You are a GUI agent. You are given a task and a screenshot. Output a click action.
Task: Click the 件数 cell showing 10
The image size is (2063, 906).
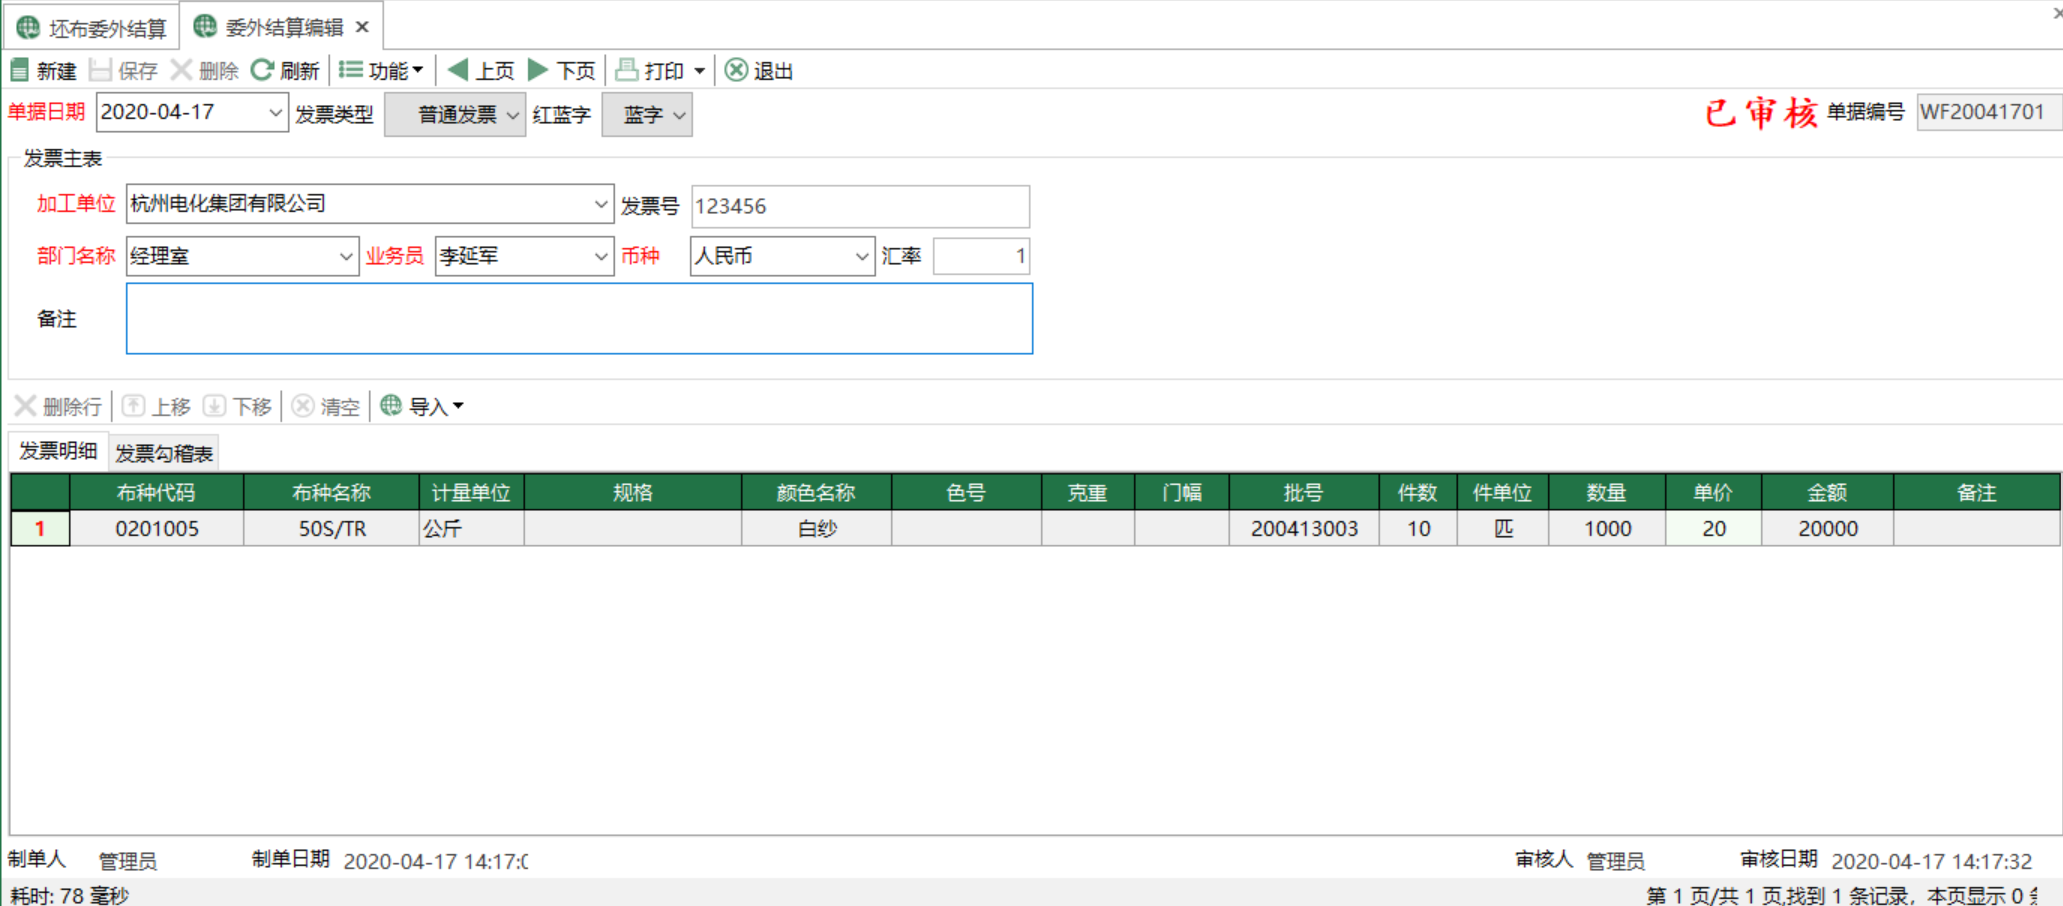pos(1418,528)
